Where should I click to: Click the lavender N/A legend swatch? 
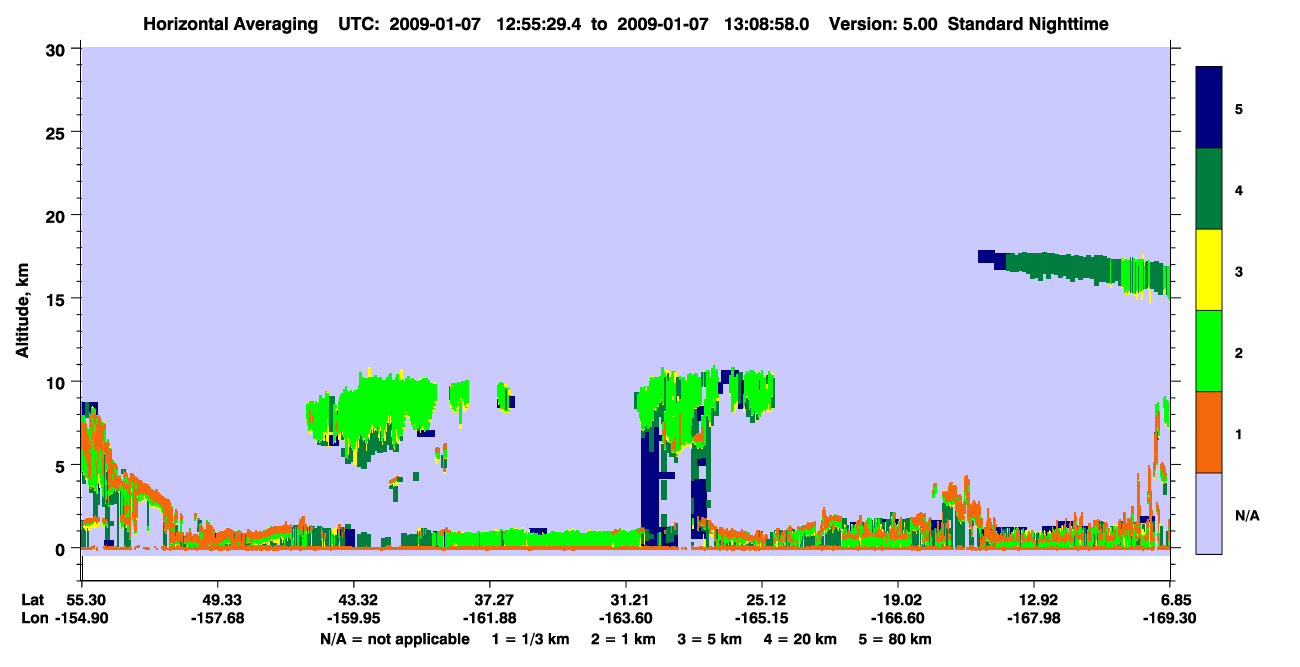click(x=1209, y=512)
